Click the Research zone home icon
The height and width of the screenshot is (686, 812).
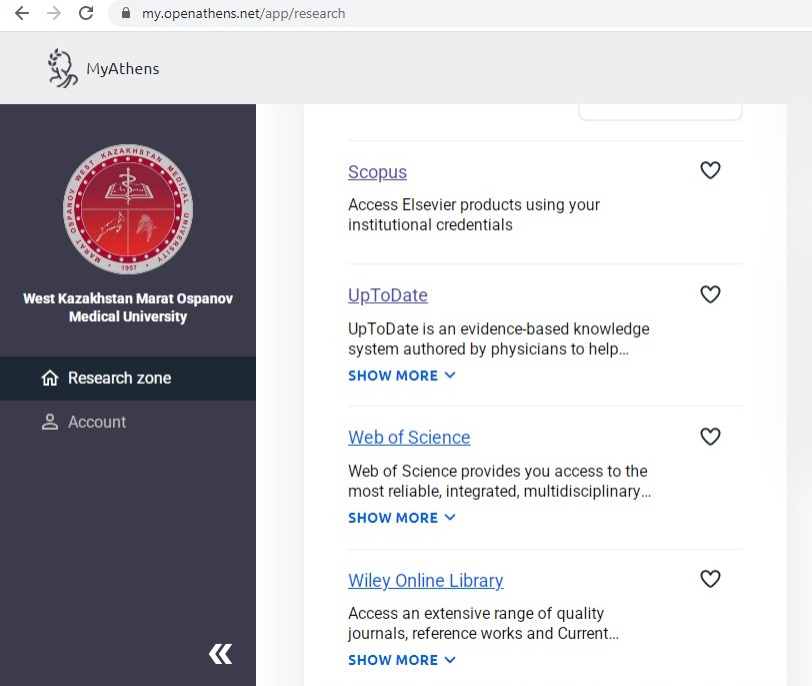click(x=49, y=378)
